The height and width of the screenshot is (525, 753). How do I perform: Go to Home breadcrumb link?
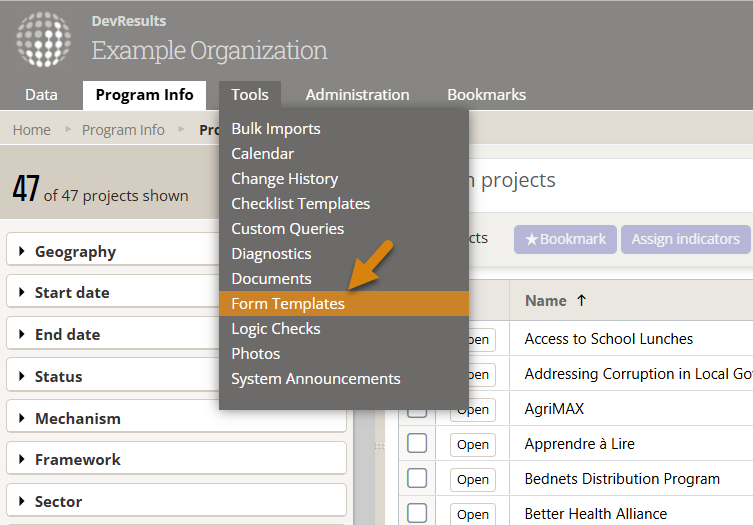[x=32, y=130]
